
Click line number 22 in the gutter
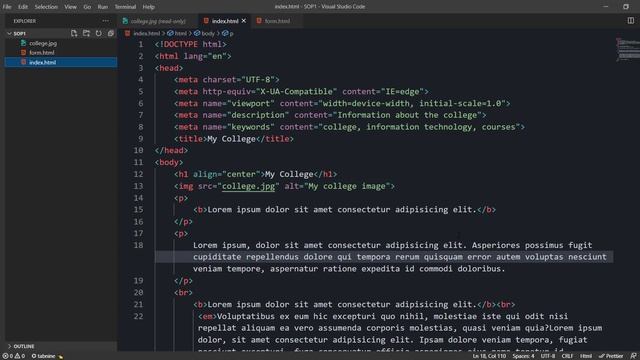coord(138,316)
